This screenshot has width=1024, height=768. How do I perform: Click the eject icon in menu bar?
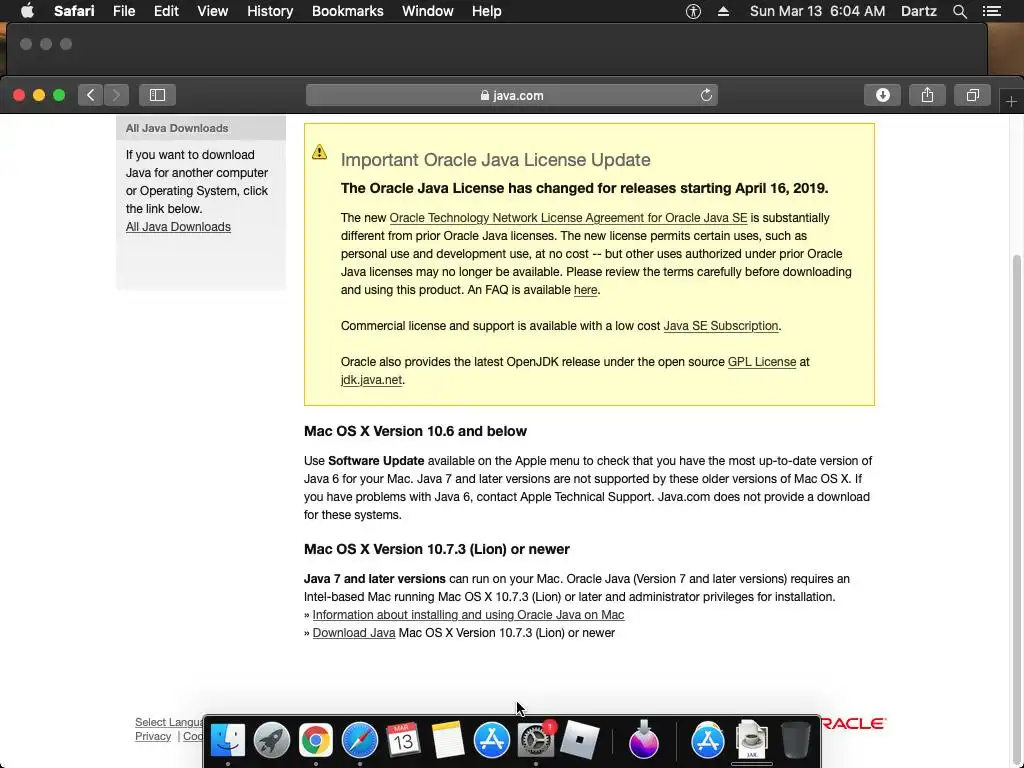[723, 11]
